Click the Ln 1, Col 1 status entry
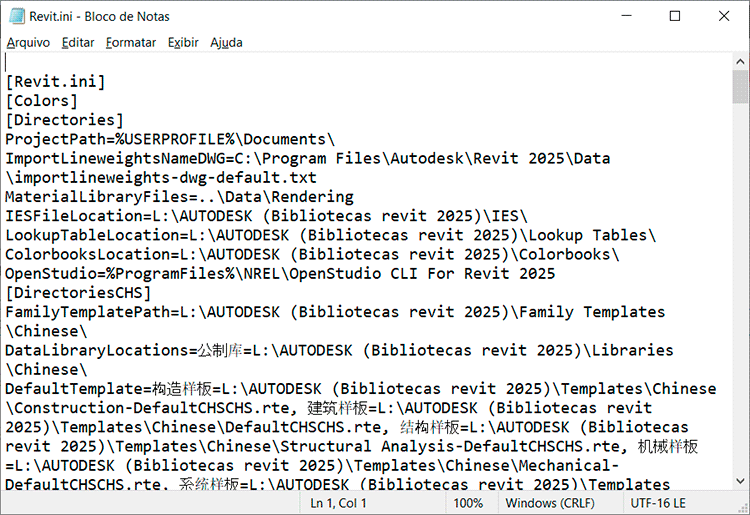 [338, 503]
